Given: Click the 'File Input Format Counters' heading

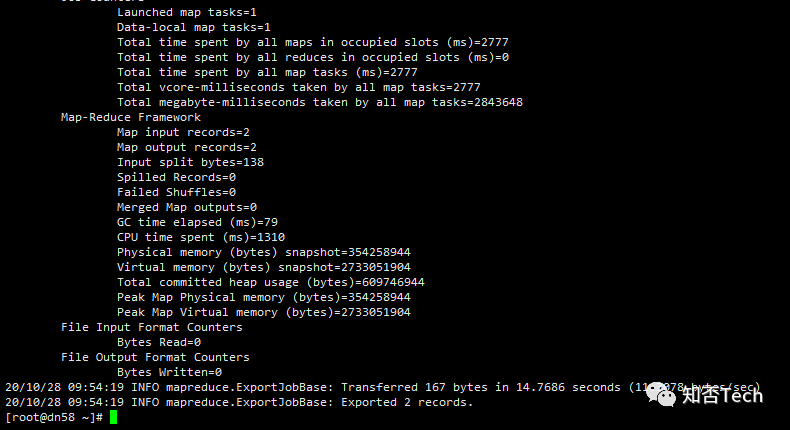Looking at the screenshot, I should pyautogui.click(x=151, y=327).
